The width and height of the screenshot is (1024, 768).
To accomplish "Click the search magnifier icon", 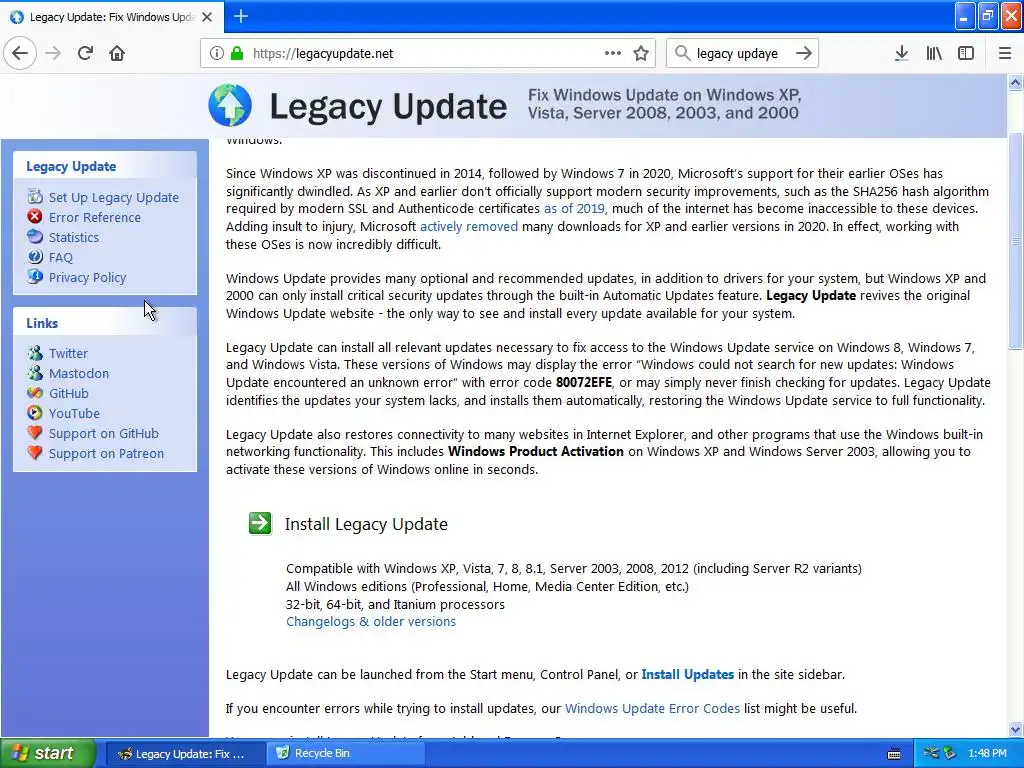I will [x=682, y=54].
